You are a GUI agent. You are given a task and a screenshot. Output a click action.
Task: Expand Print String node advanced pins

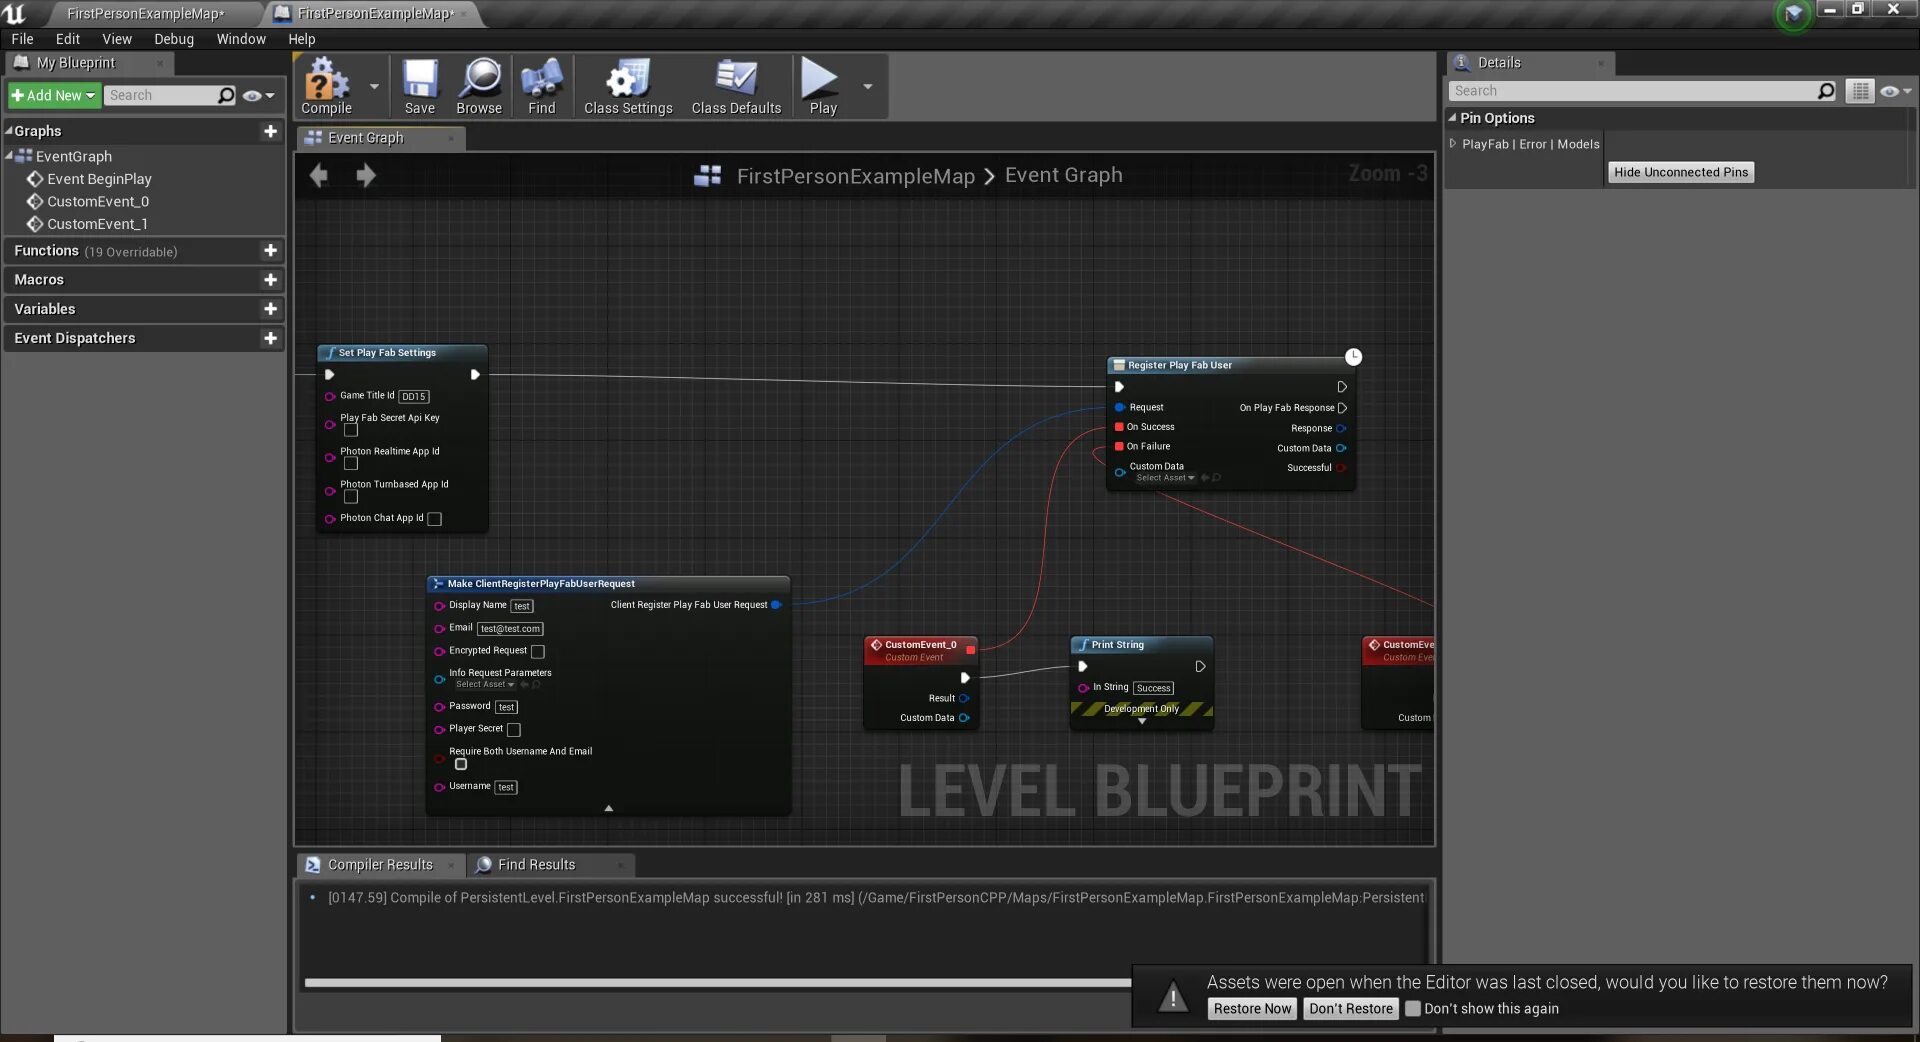click(1142, 721)
